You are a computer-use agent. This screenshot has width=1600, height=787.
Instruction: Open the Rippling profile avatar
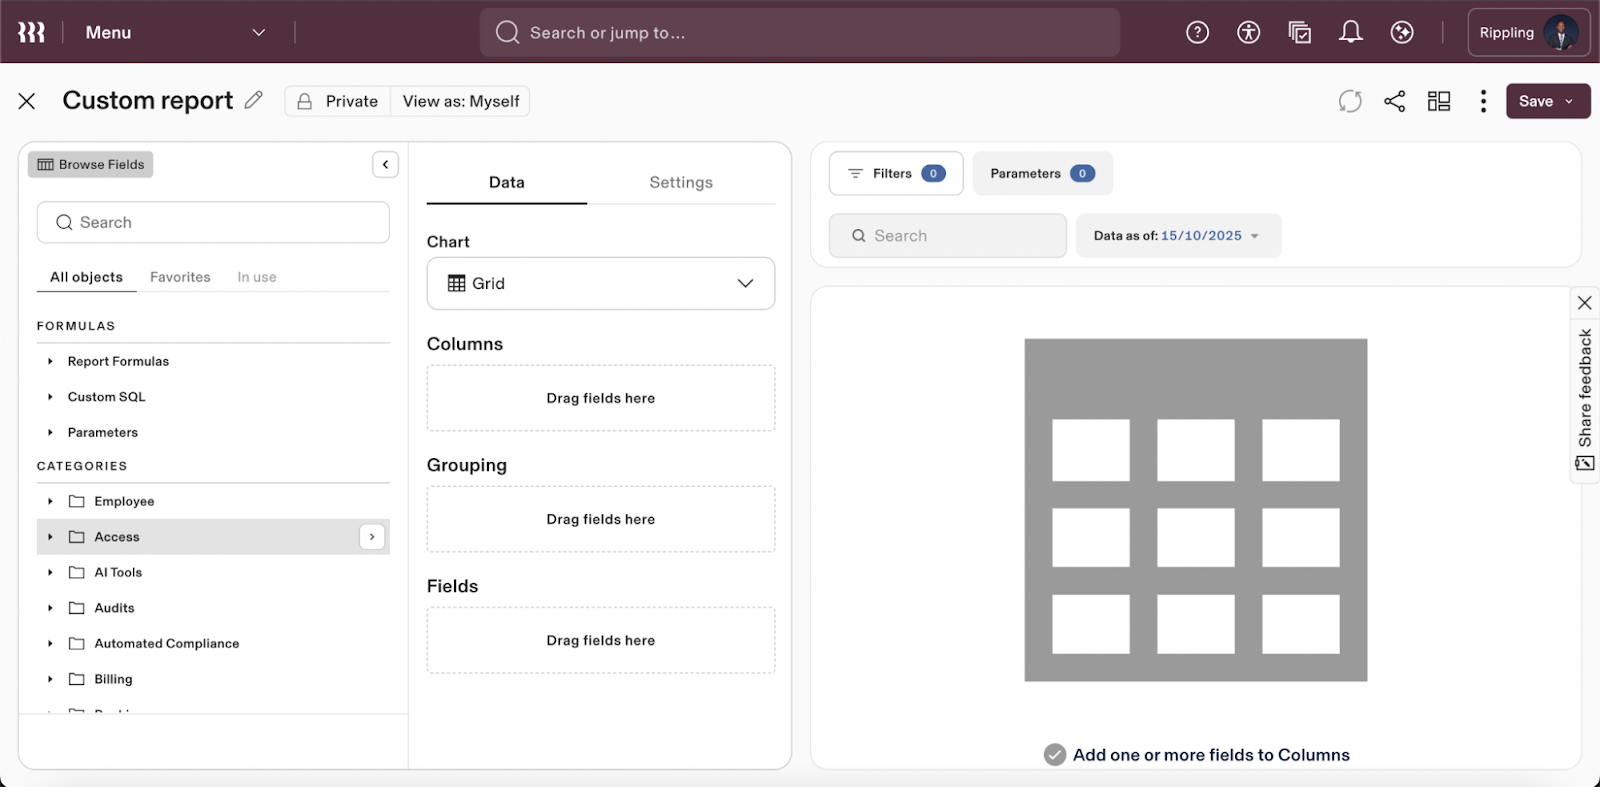[1560, 33]
